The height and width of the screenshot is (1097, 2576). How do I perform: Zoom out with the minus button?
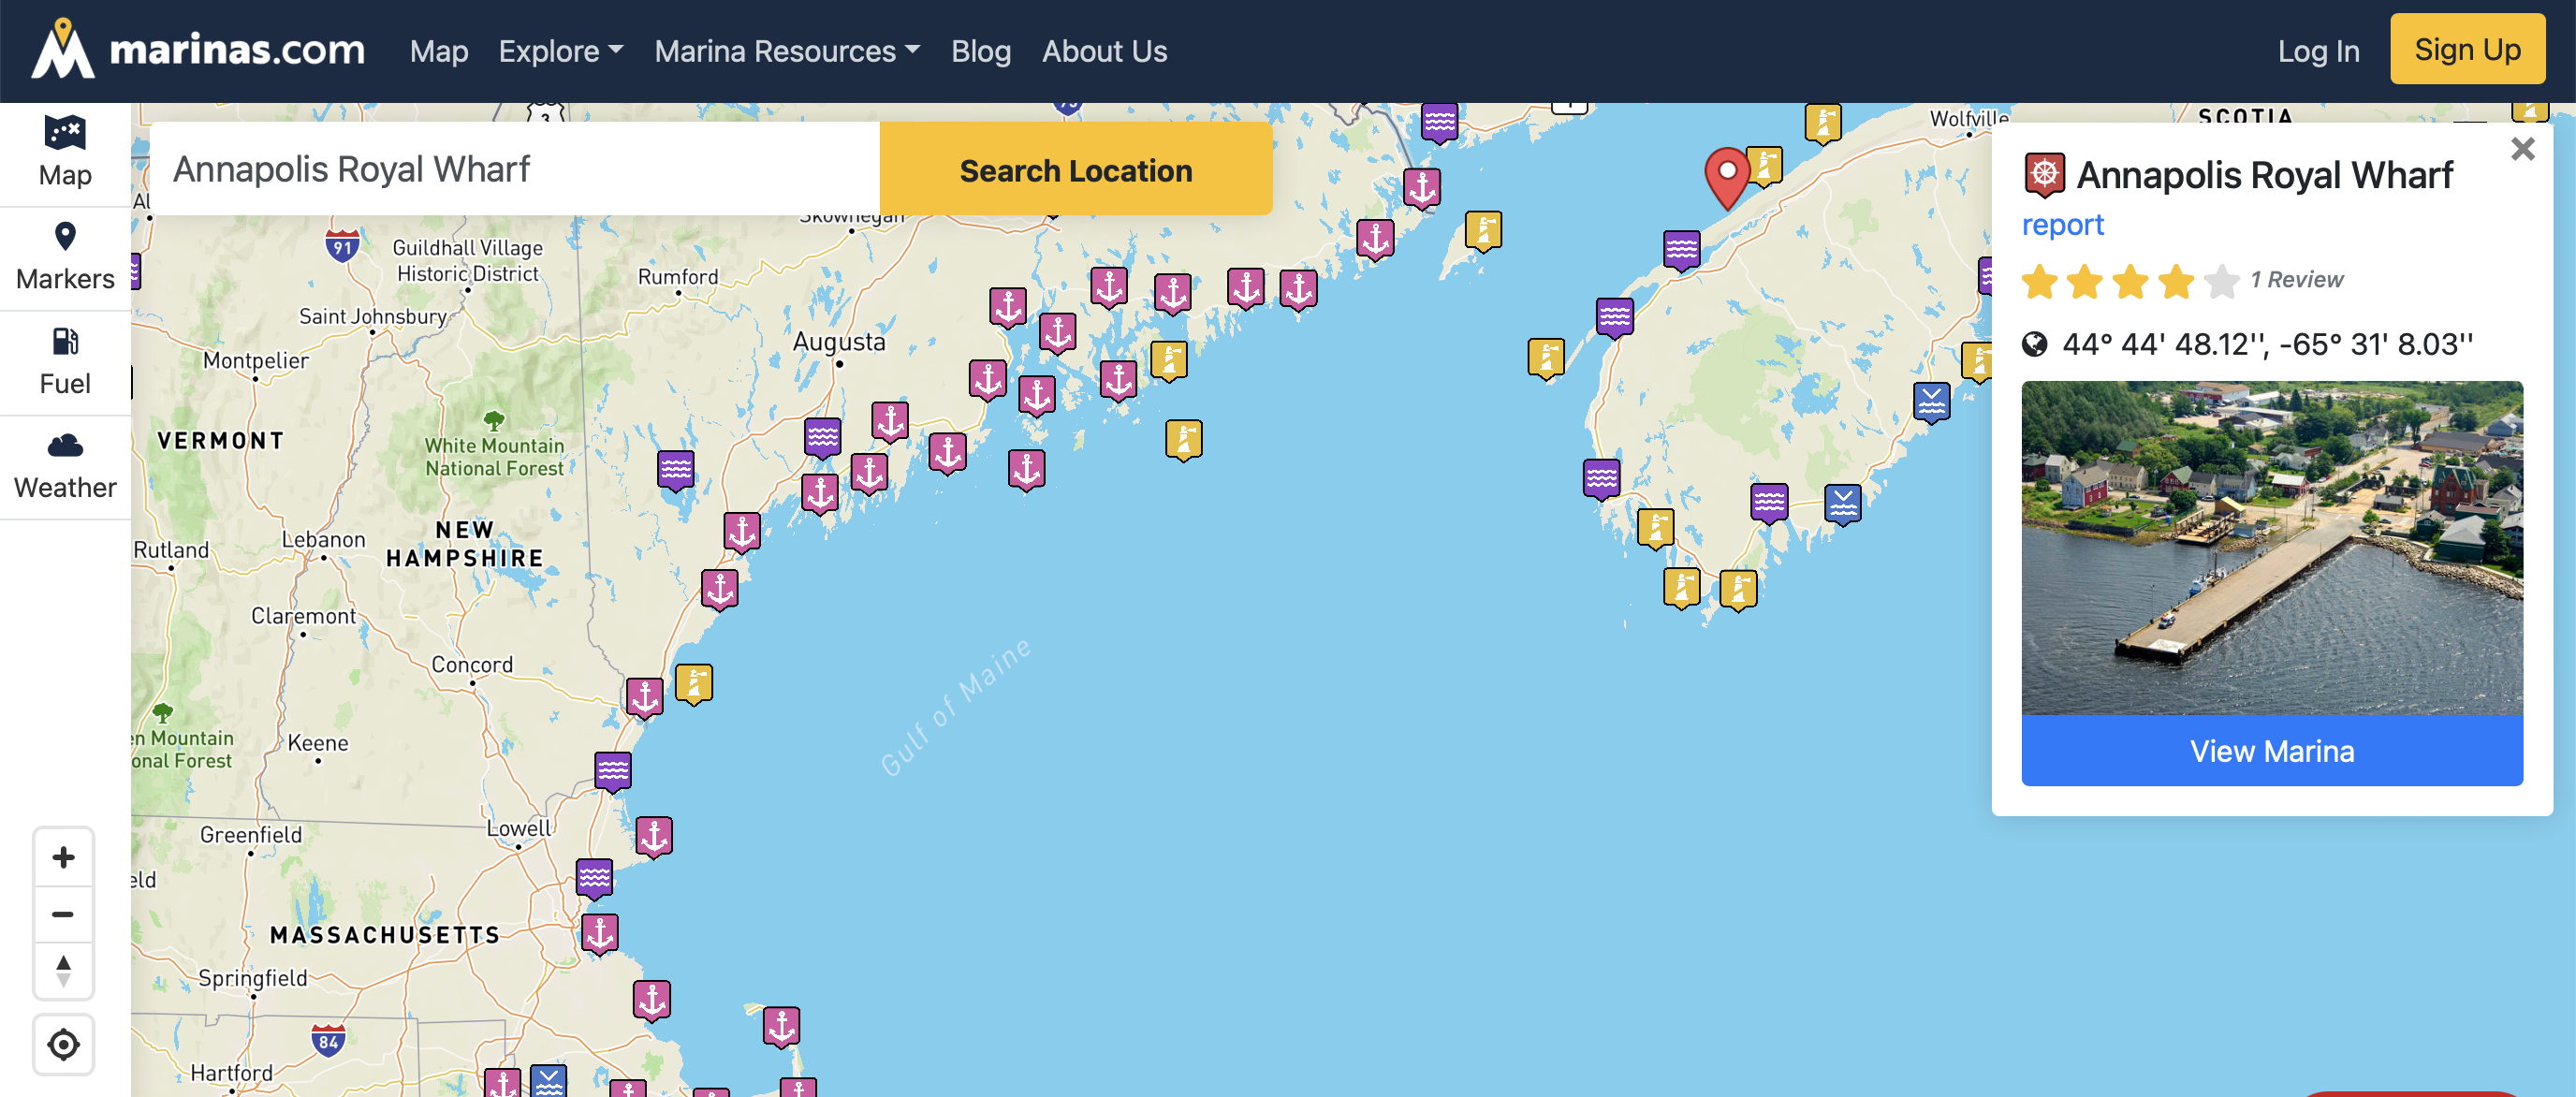pyautogui.click(x=63, y=914)
